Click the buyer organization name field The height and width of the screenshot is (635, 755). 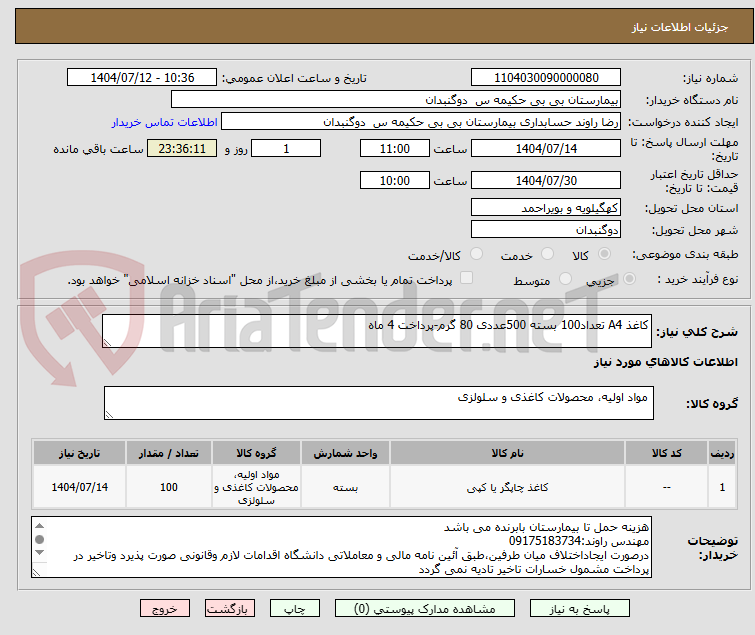click(x=396, y=100)
